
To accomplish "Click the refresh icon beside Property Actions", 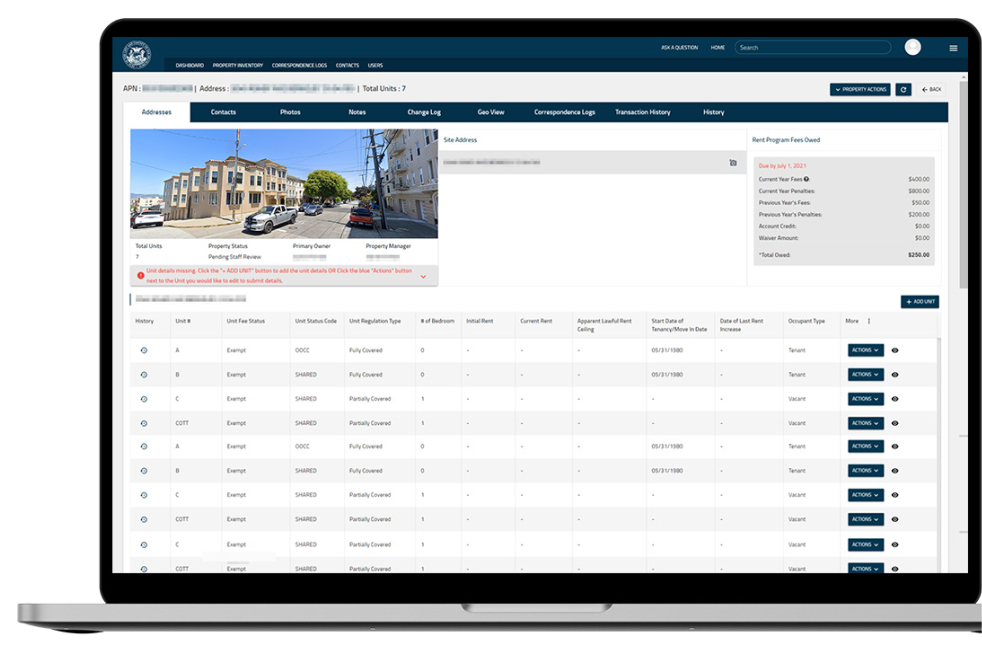I will 903,89.
